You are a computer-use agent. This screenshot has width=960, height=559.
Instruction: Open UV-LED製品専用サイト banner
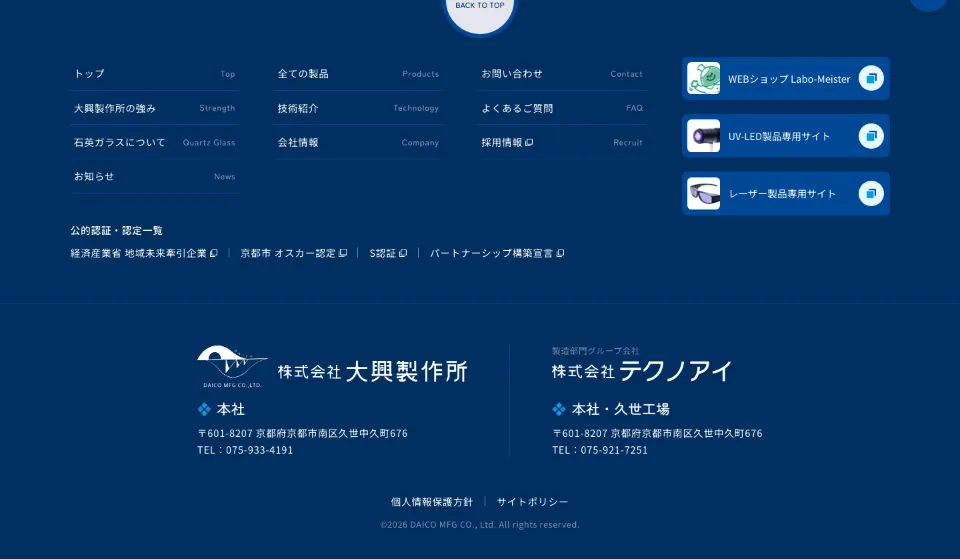(786, 136)
